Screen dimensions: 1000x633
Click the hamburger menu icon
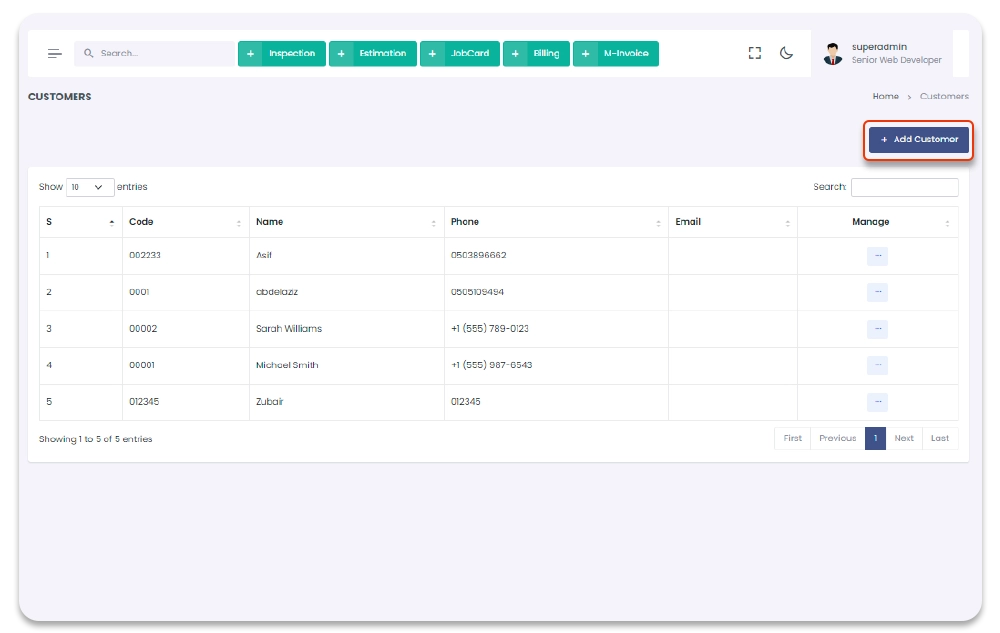pos(55,54)
